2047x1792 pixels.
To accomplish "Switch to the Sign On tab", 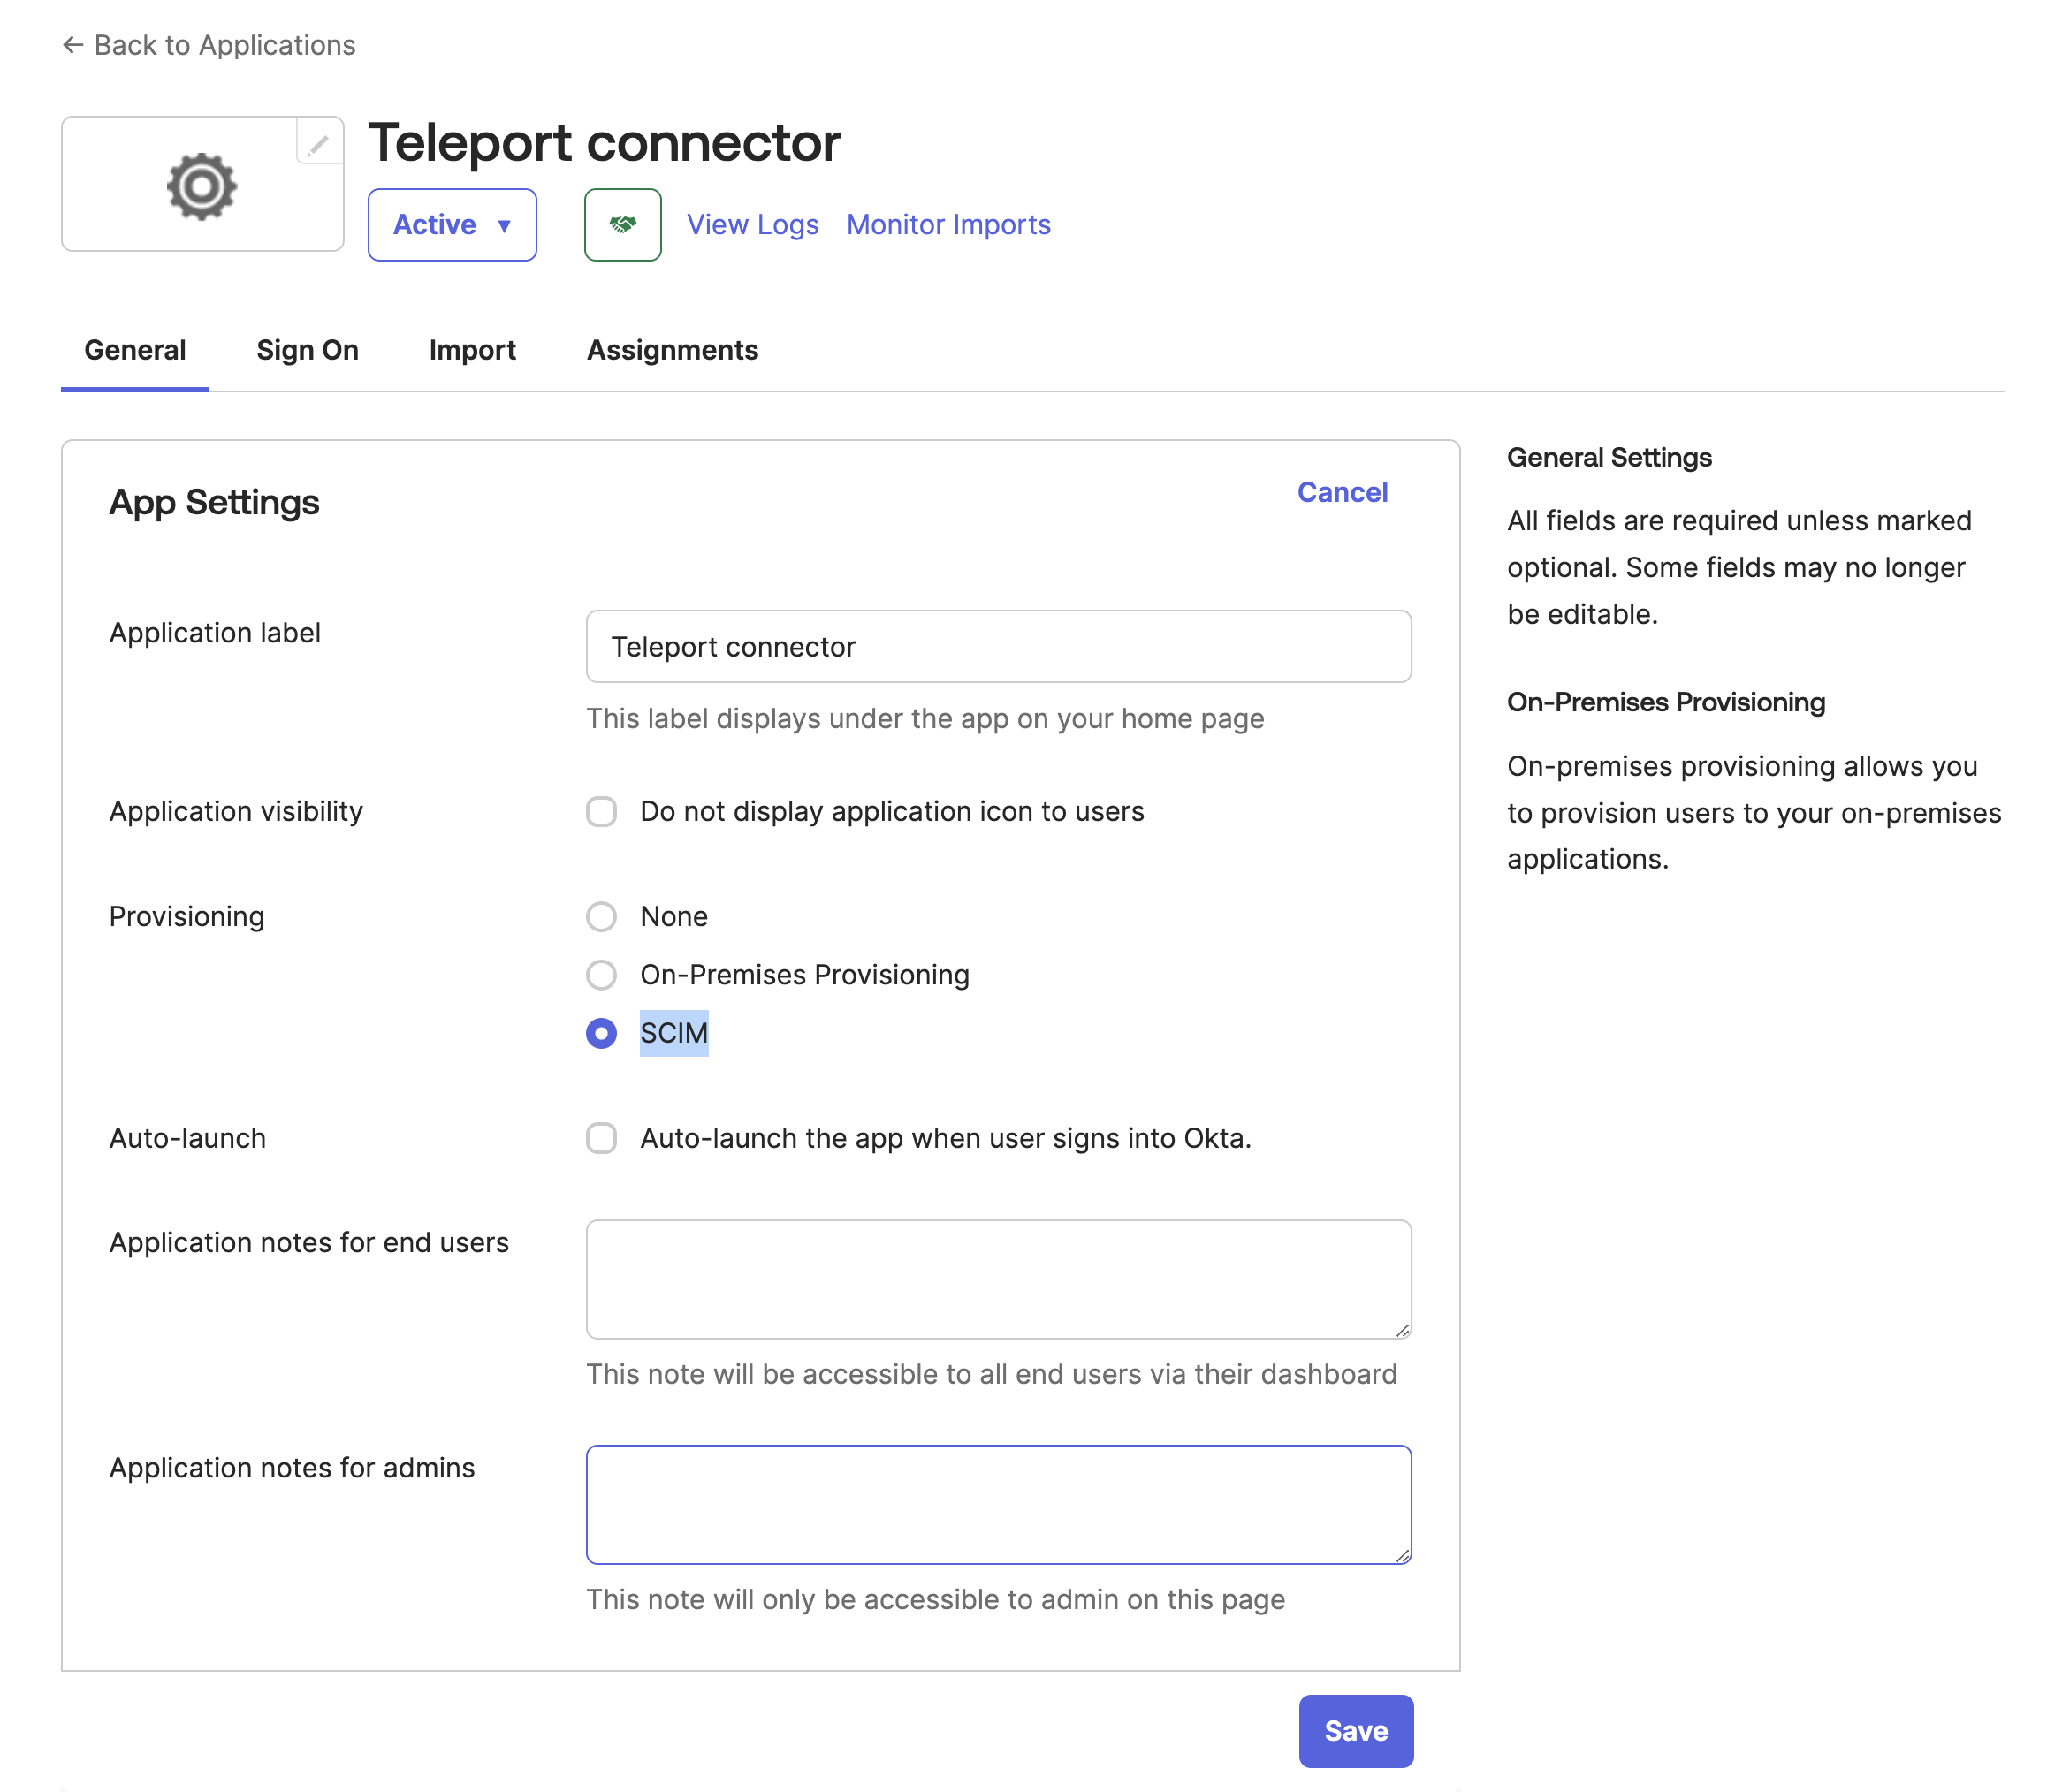I will click(x=307, y=350).
